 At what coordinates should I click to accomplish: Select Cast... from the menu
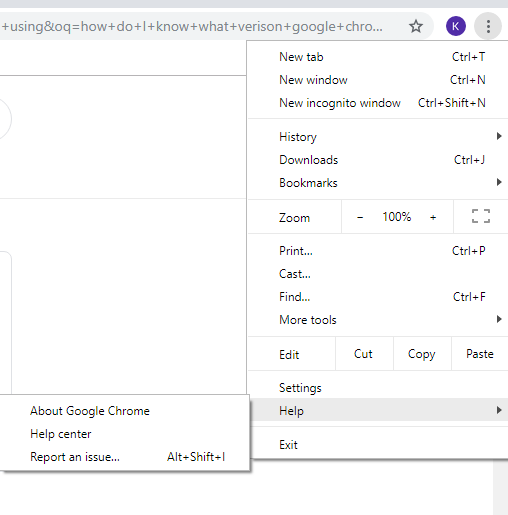coord(378,274)
